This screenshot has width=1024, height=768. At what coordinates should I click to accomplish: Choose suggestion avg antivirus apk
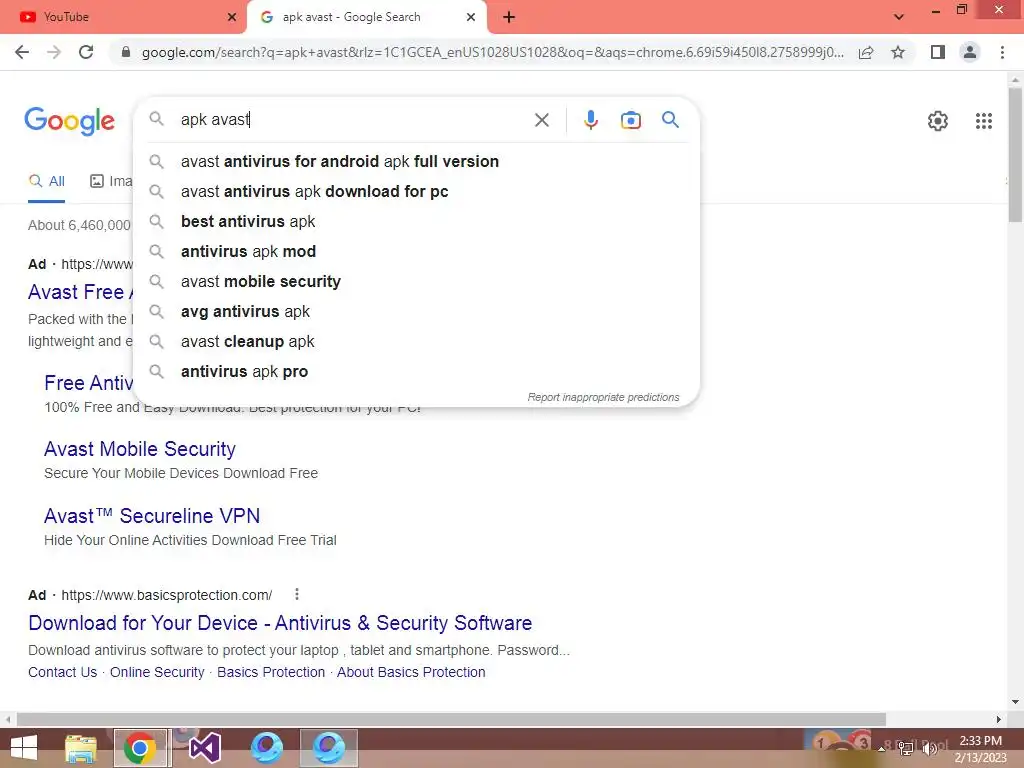click(415, 312)
